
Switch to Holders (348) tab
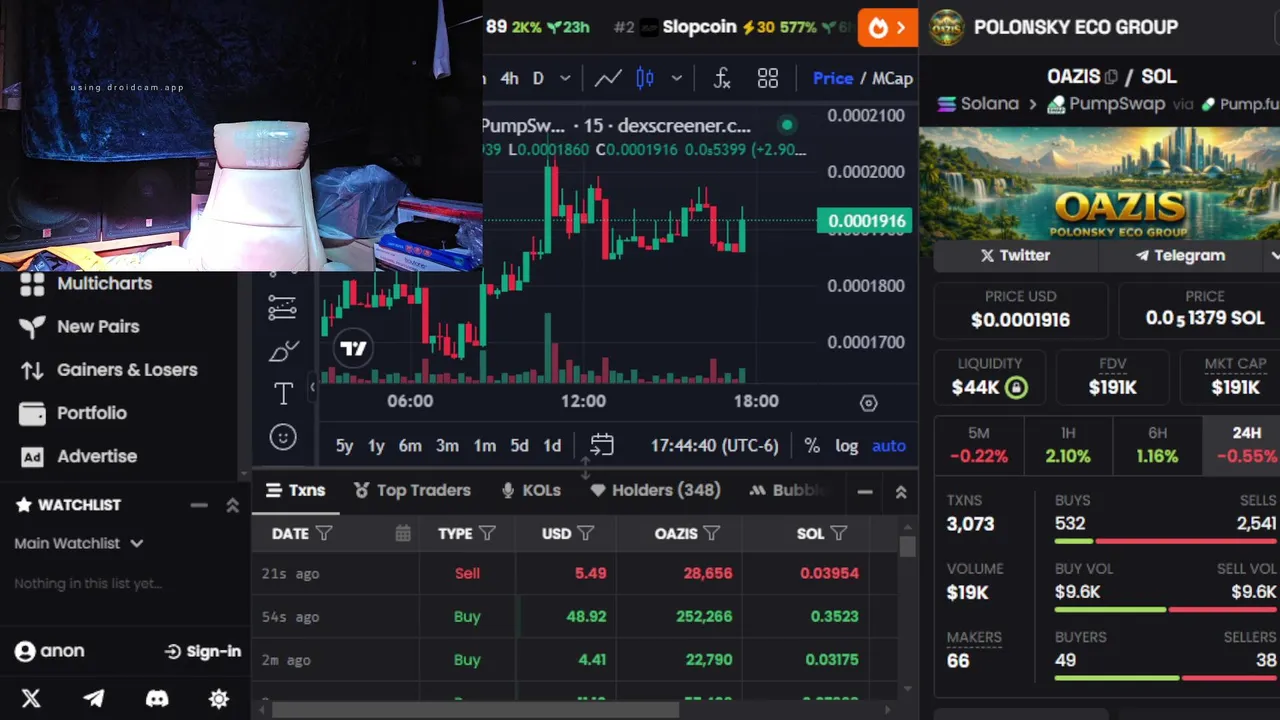tap(655, 490)
